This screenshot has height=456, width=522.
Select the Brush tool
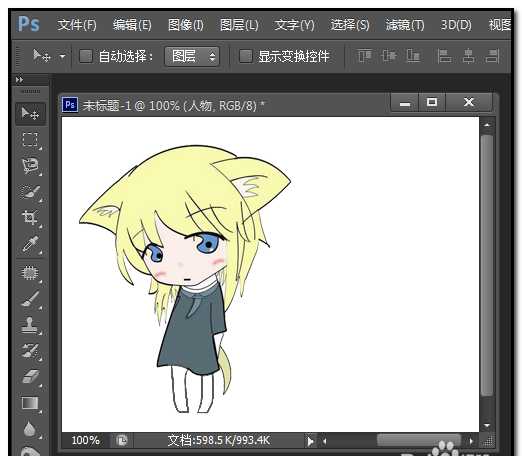tap(30, 299)
